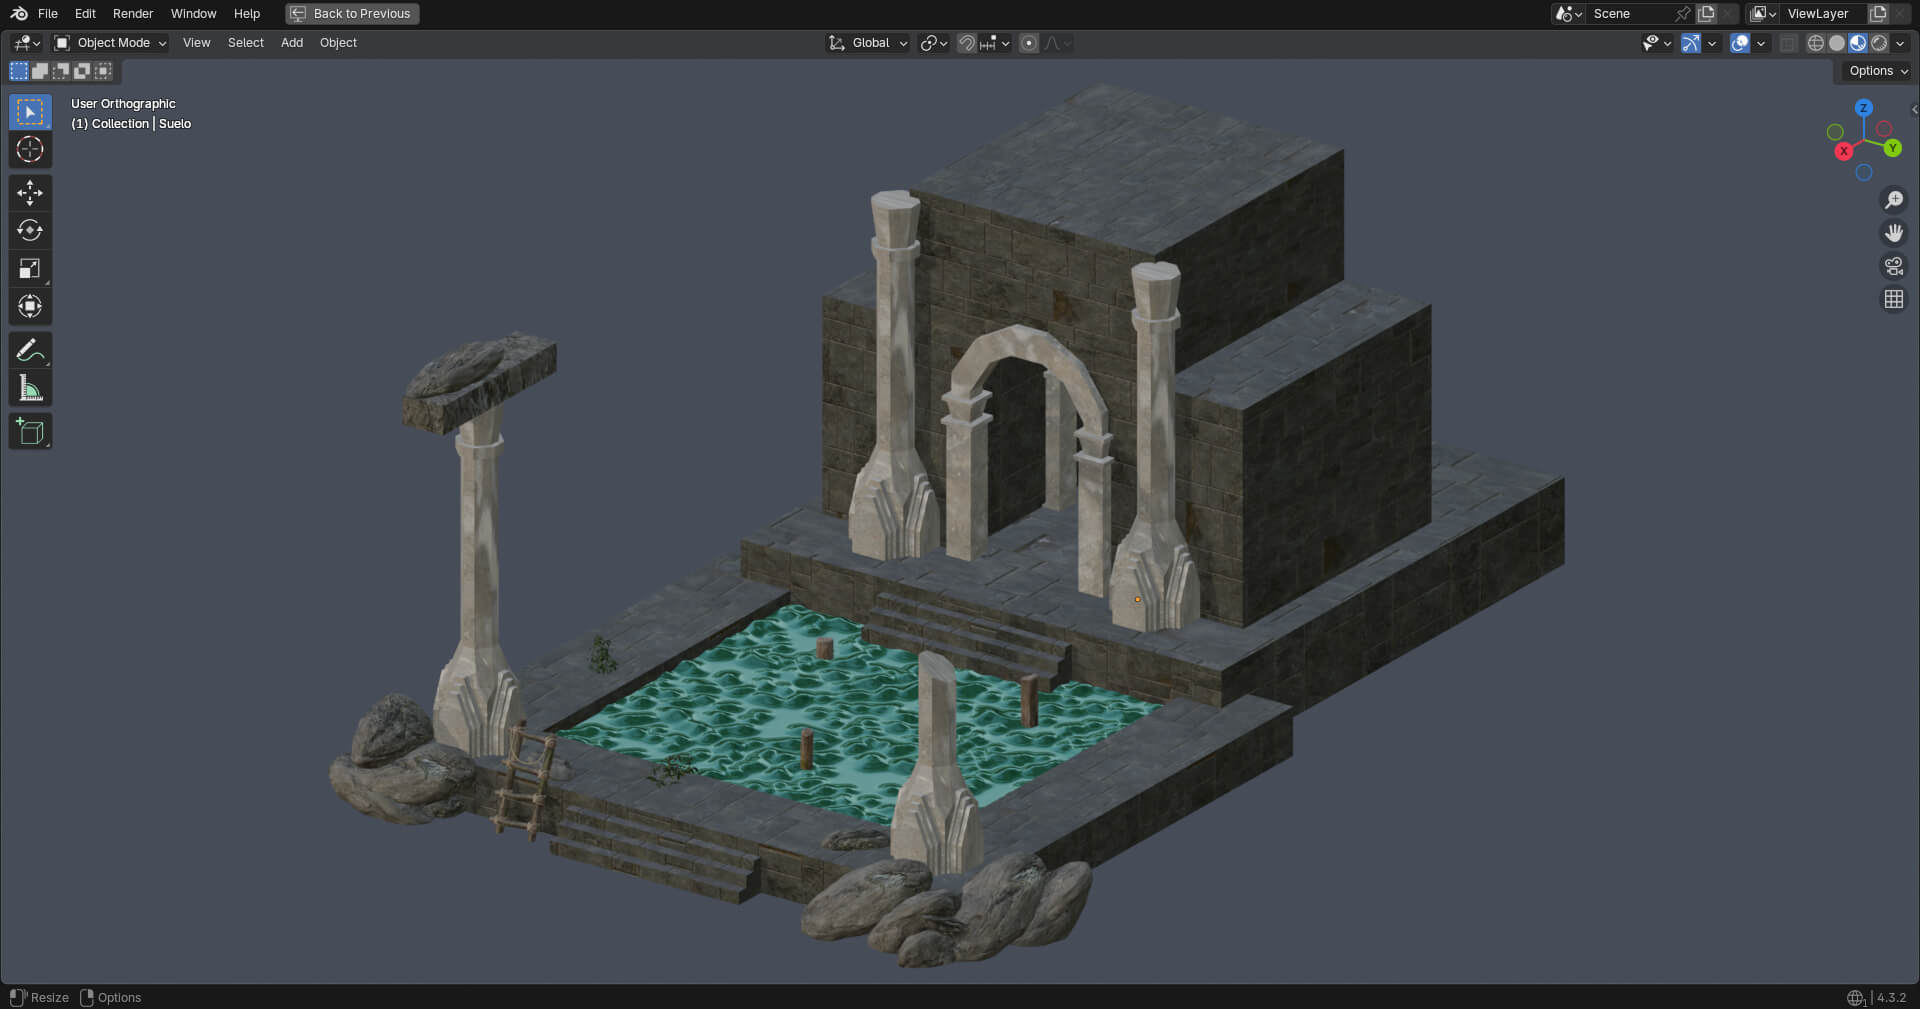Choose the Cursor tool
Screen dimensions: 1920x1009
coord(30,149)
